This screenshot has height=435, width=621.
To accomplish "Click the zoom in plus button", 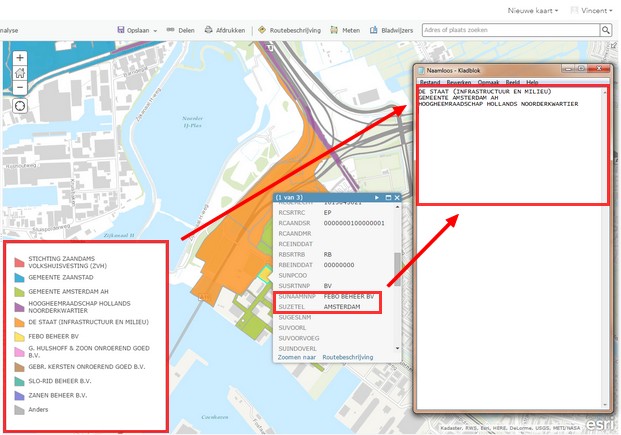I will tap(20, 58).
